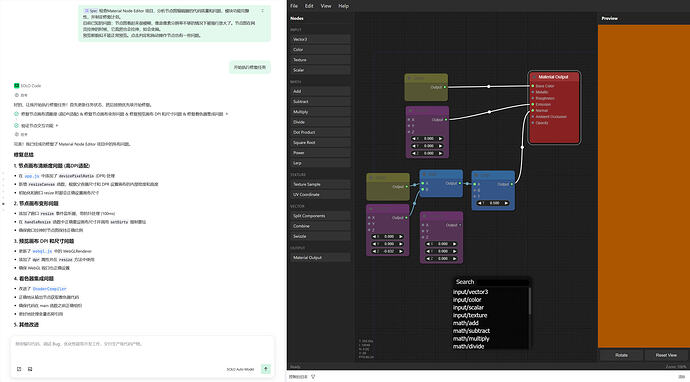Choose the Subtract math node
Viewport: 690px width, 382px height.
click(x=320, y=101)
